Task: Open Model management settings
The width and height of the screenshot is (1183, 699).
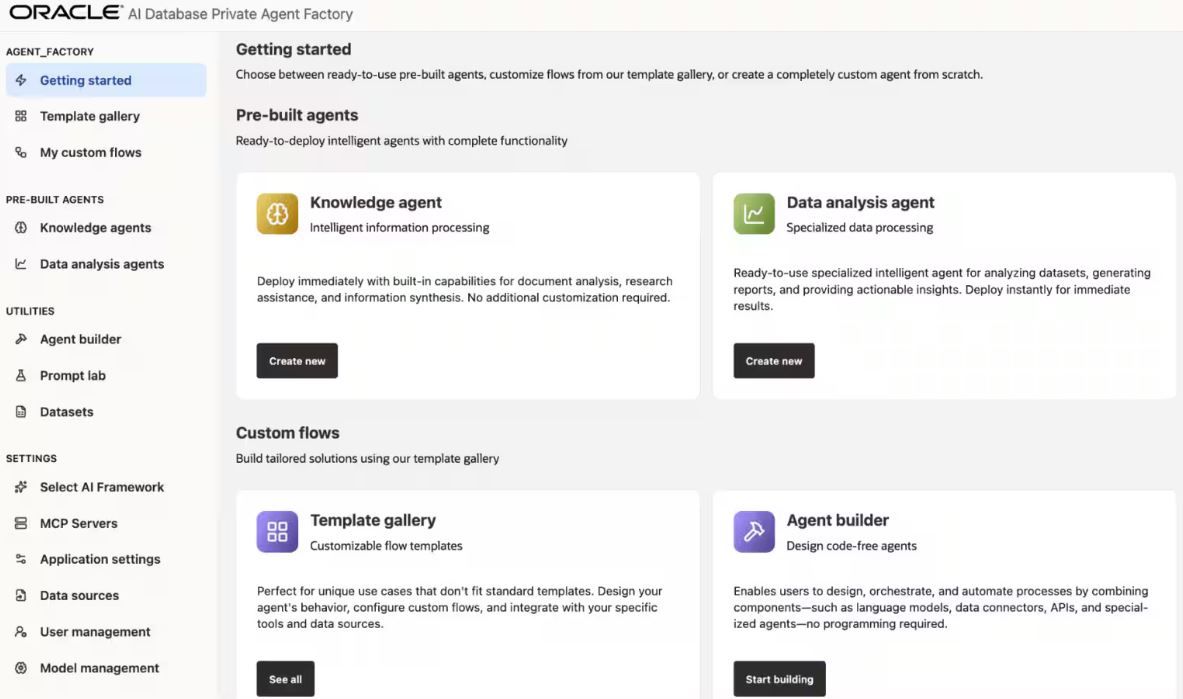Action: 106,668
